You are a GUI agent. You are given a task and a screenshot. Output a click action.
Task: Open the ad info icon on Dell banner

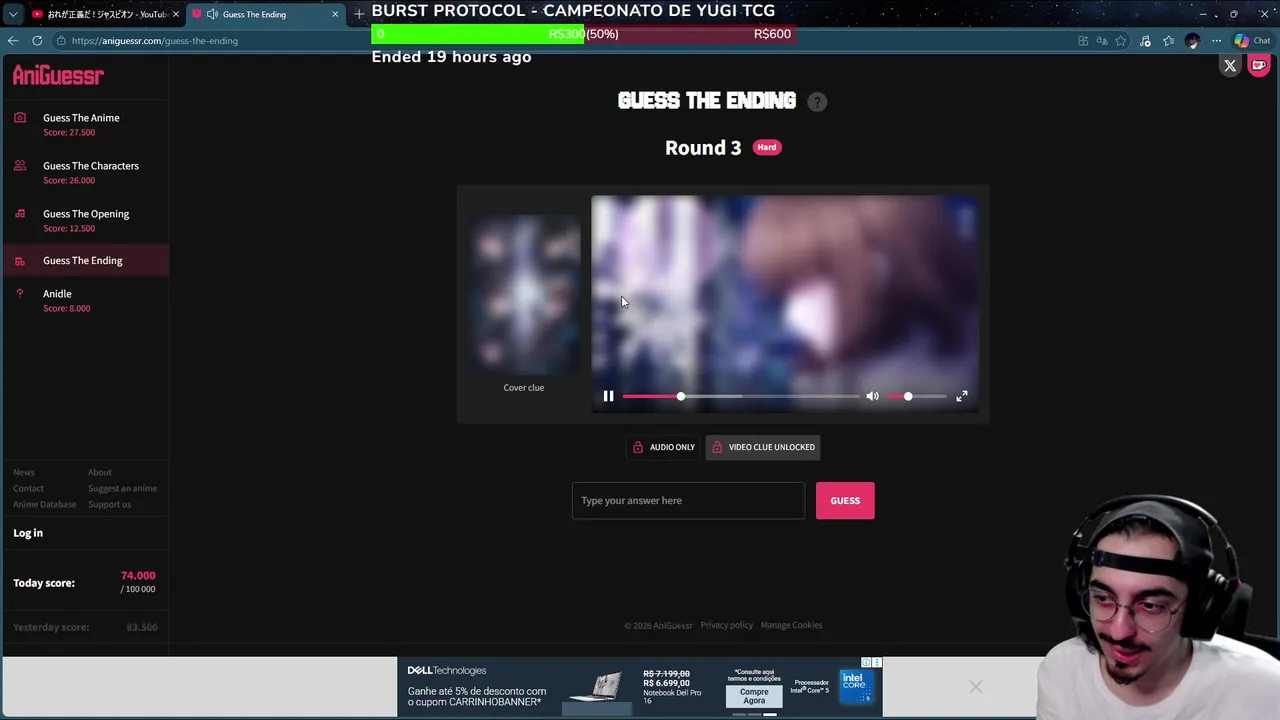867,662
